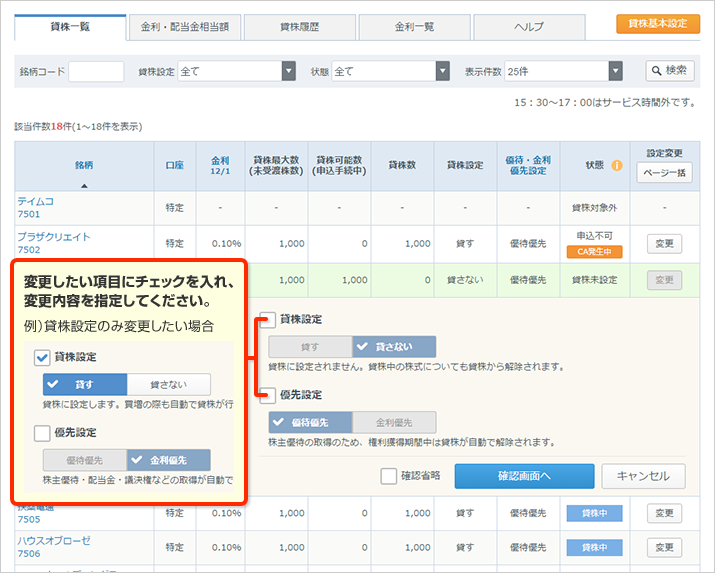Check the 貸株設定 checkbox in edit panel
The image size is (715, 573).
[x=268, y=320]
